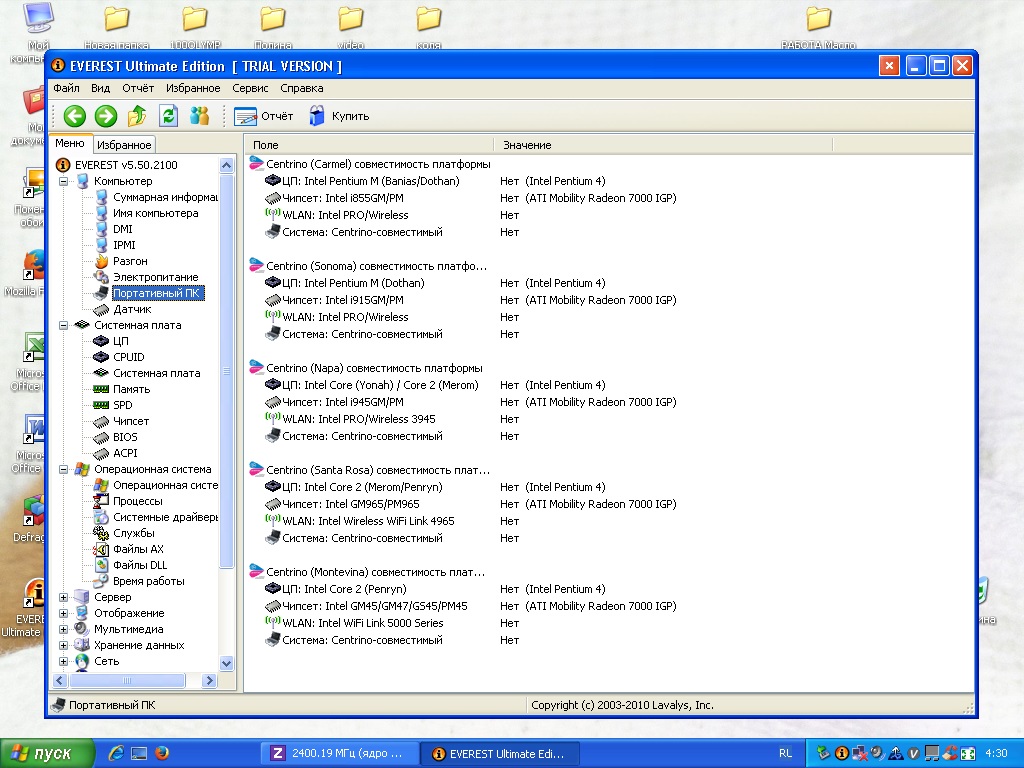This screenshot has height=768, width=1024.
Task: Switch to the Избранное tab in the sidebar
Action: tap(124, 145)
